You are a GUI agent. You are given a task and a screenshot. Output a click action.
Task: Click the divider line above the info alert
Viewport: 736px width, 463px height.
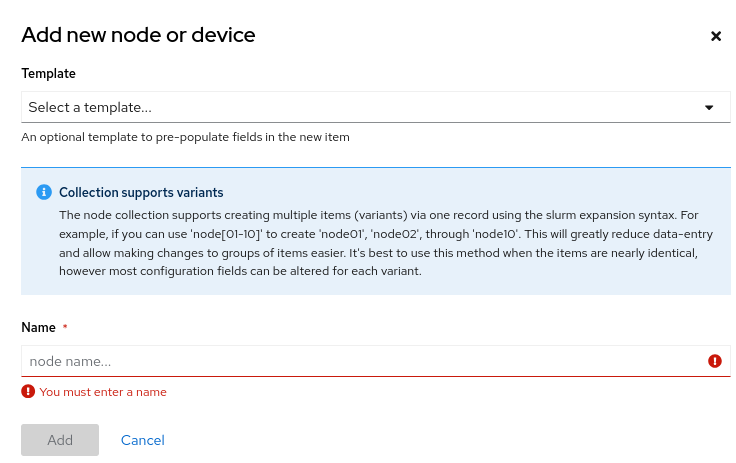376,167
